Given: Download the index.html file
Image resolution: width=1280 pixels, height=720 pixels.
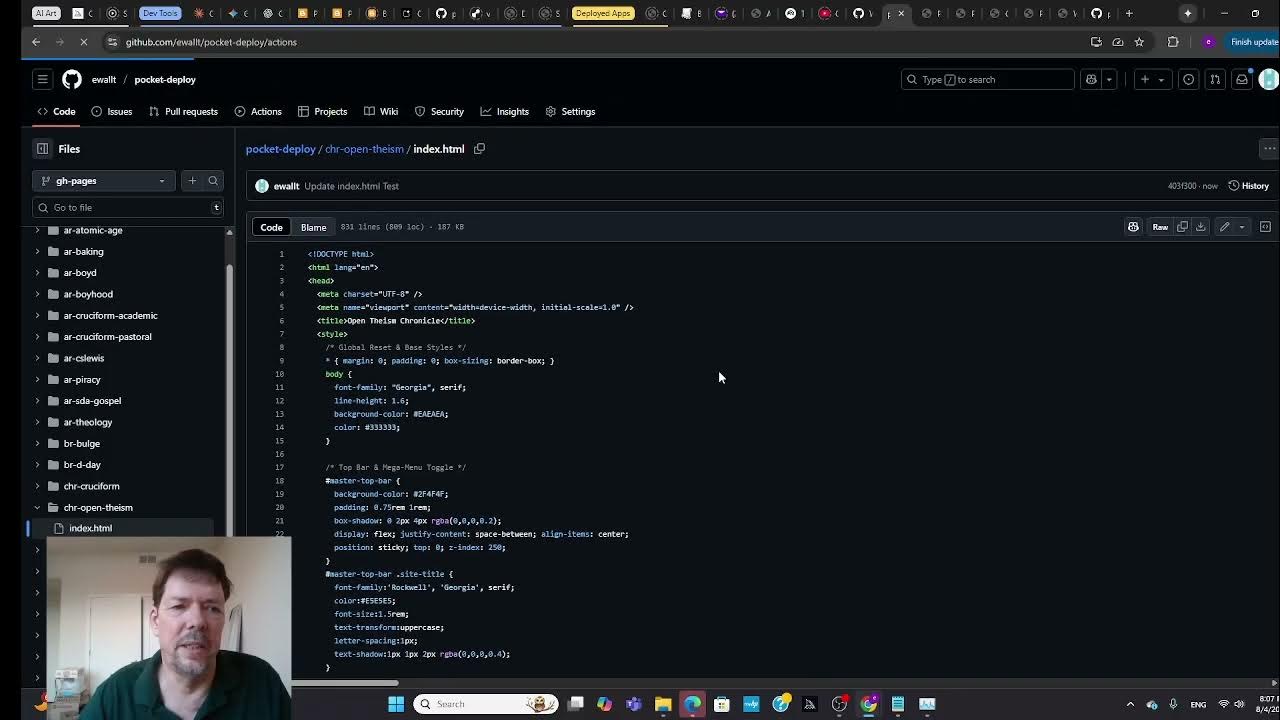Looking at the screenshot, I should click(1199, 227).
